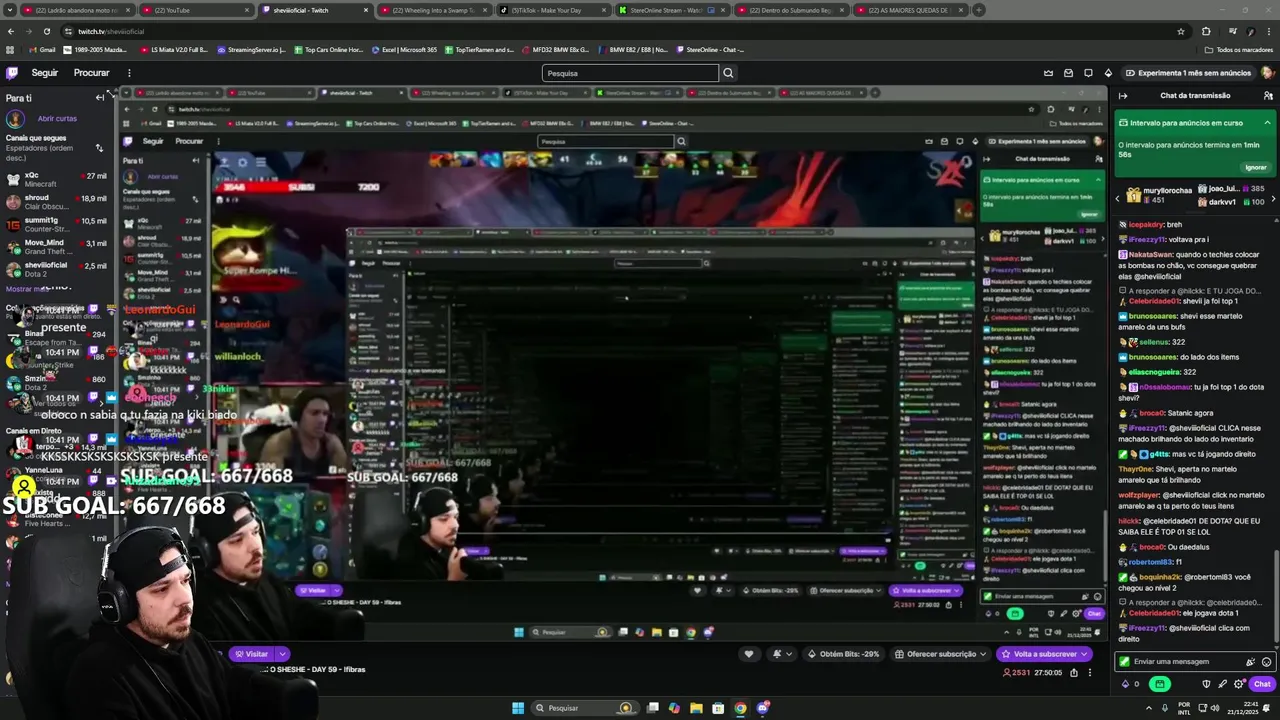This screenshot has height=720, width=1280.
Task: Click the Obtém Bits -29% button
Action: (x=842, y=654)
